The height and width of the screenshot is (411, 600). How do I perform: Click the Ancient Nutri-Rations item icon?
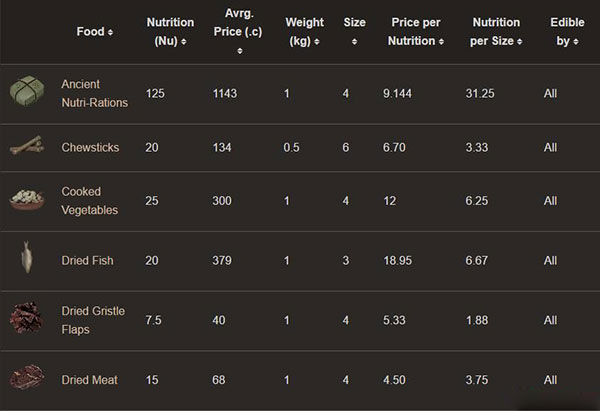[x=27, y=91]
